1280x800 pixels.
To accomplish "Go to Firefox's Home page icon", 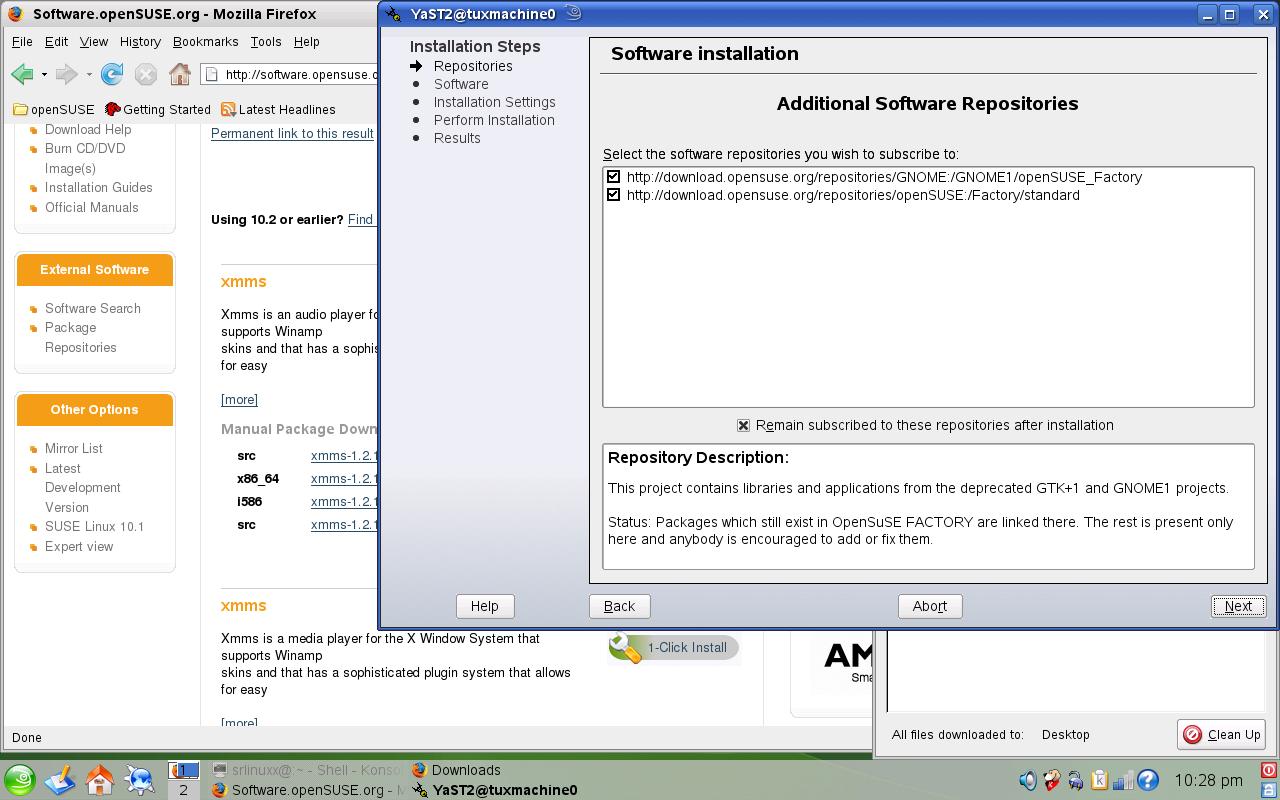I will coord(180,74).
